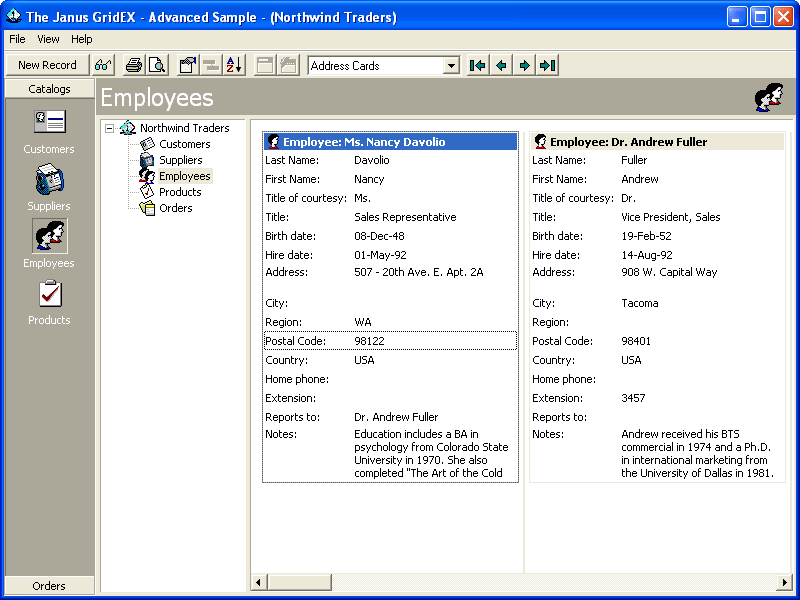Click Nancy's notes starting "Education includes a BA"
The height and width of the screenshot is (600, 800).
tap(432, 454)
